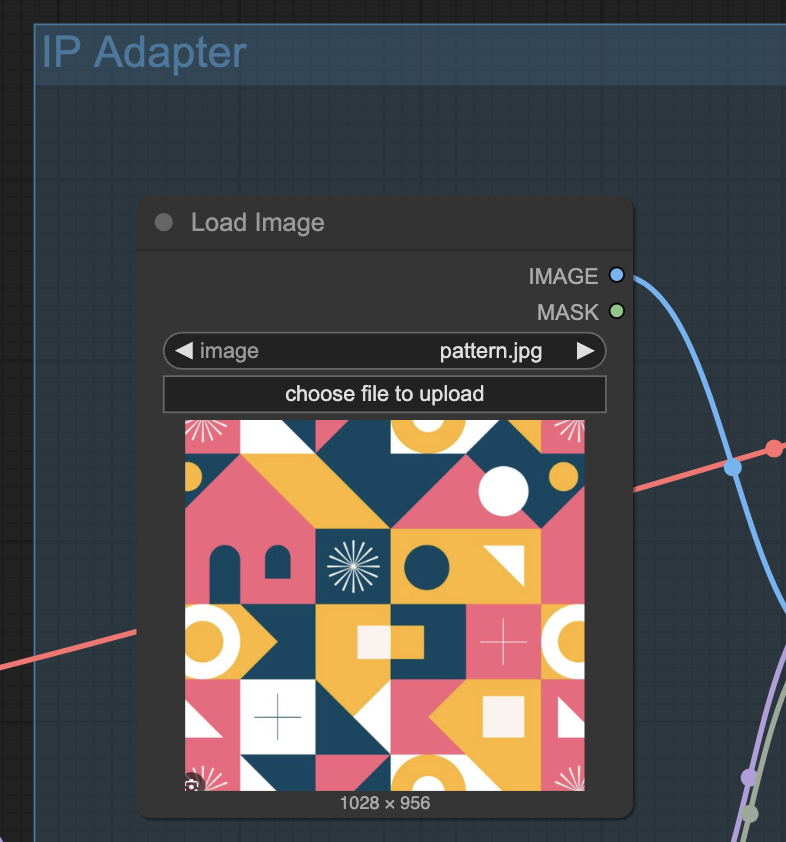Collapse the Load Image node using its gray dot
This screenshot has width=786, height=842.
(x=164, y=222)
